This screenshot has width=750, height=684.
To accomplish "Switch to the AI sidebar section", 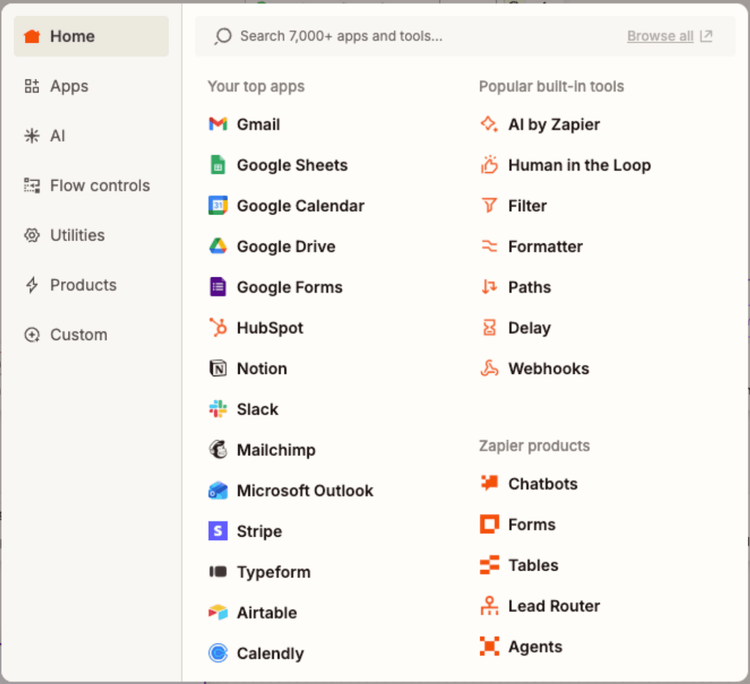I will pos(57,136).
